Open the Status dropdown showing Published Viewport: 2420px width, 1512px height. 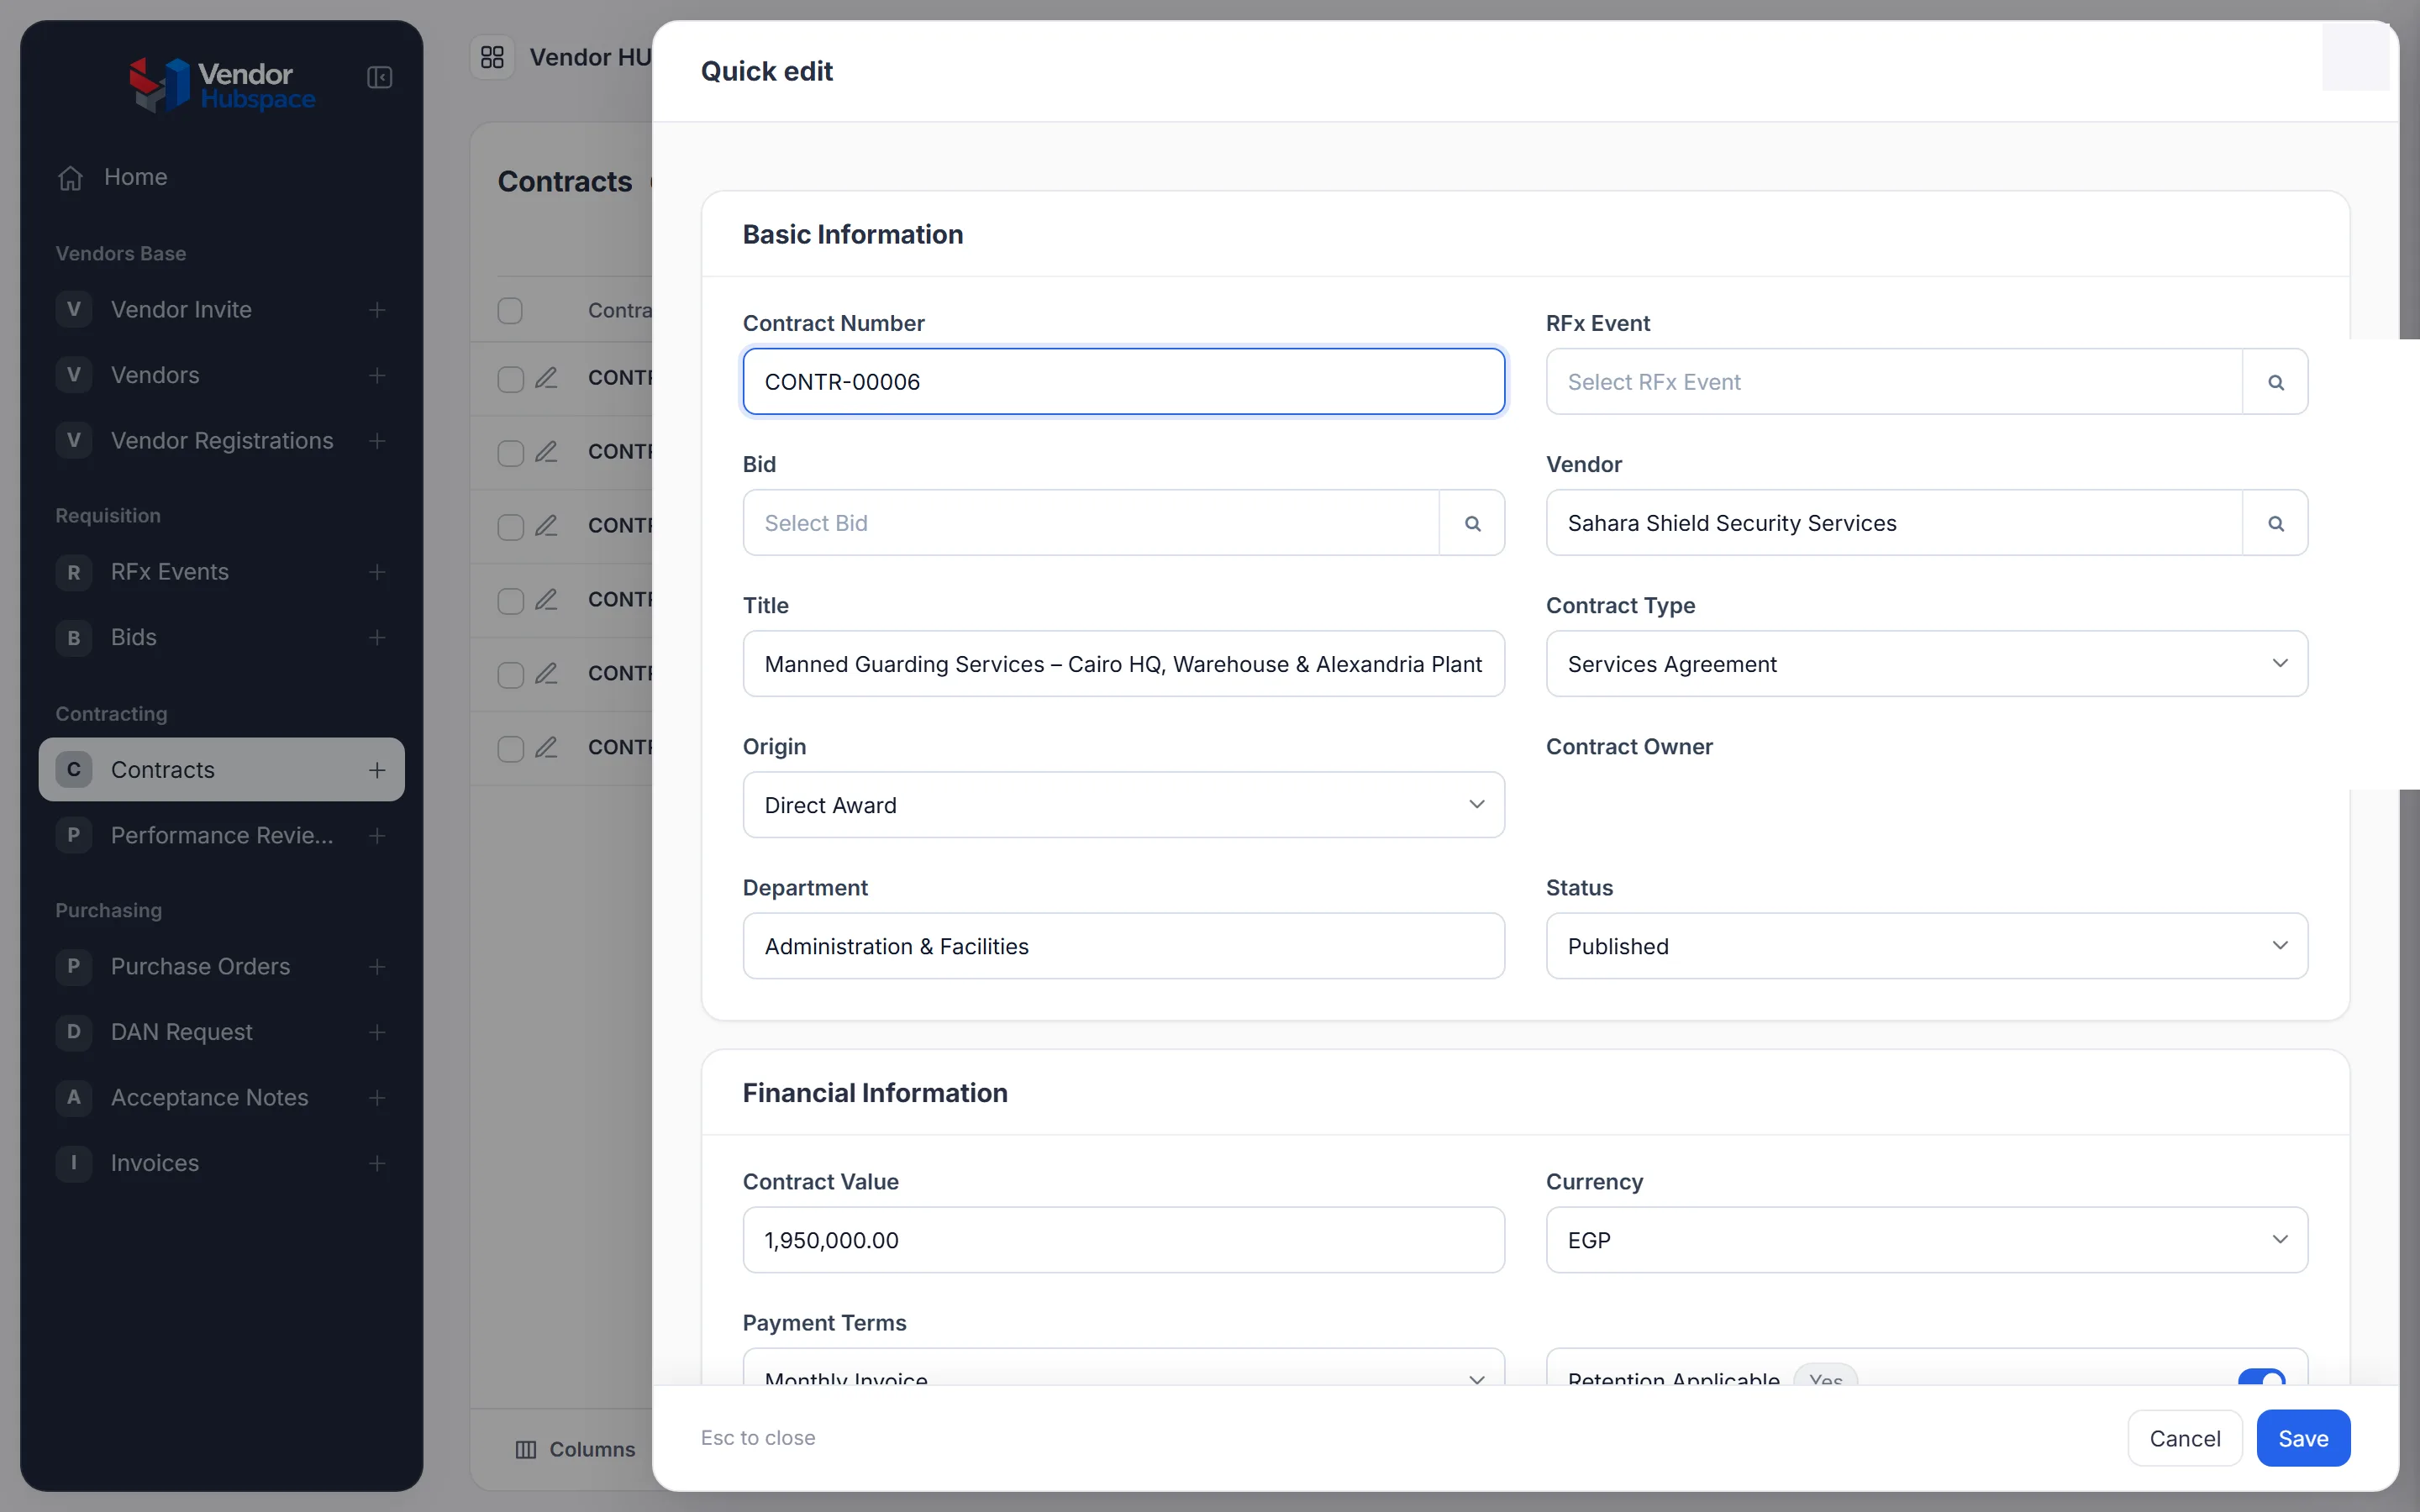coord(1926,946)
